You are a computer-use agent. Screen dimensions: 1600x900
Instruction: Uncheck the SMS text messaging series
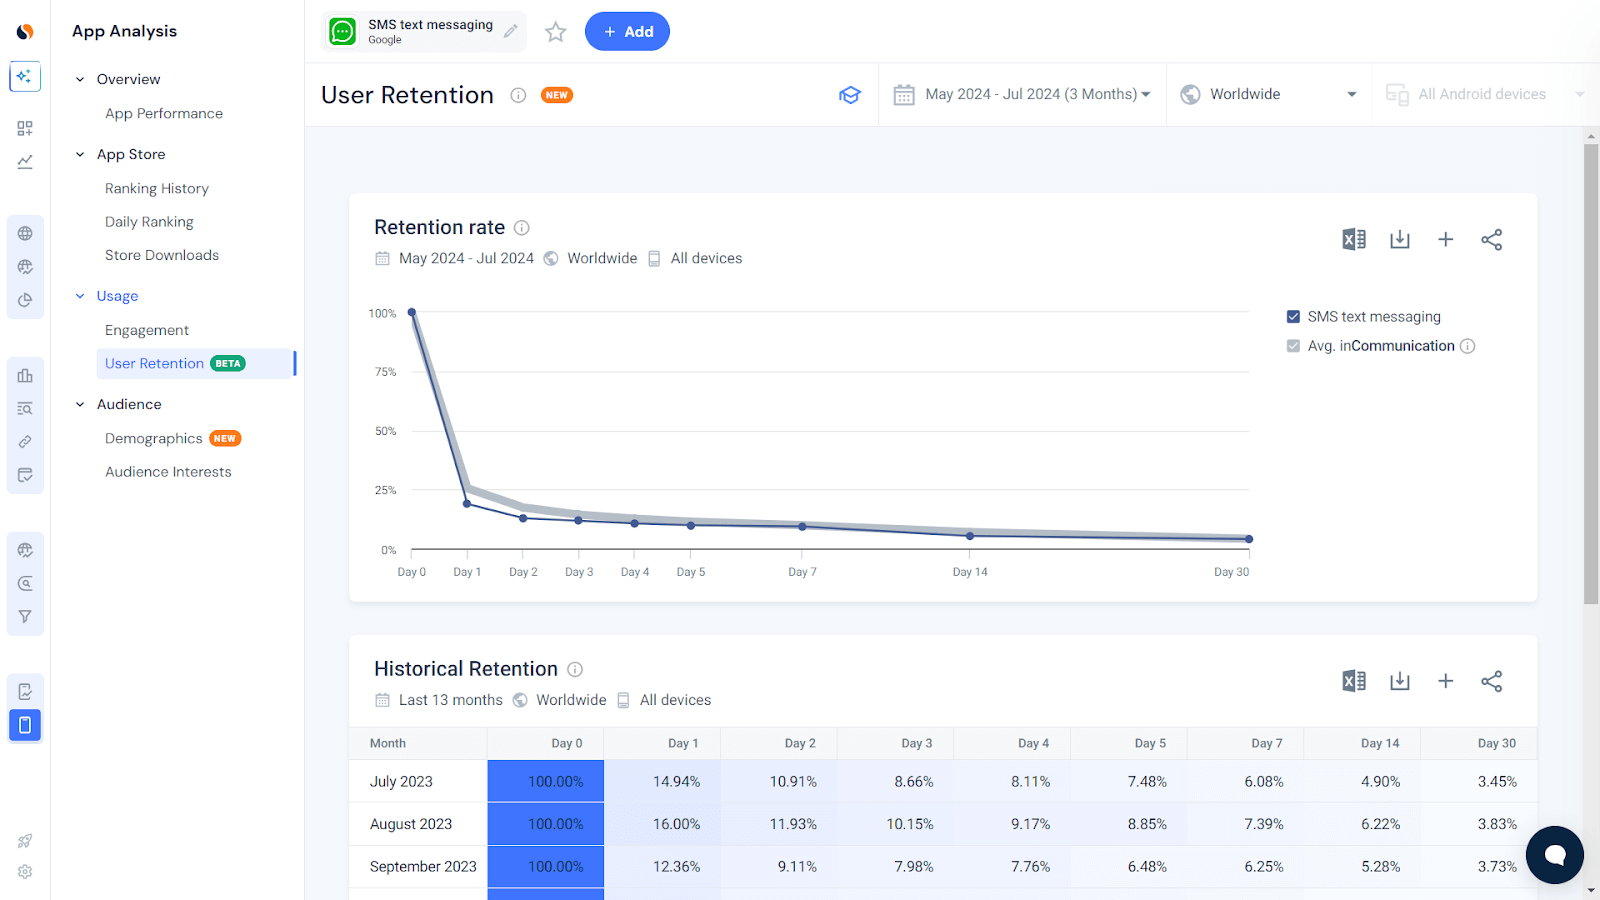[1293, 316]
